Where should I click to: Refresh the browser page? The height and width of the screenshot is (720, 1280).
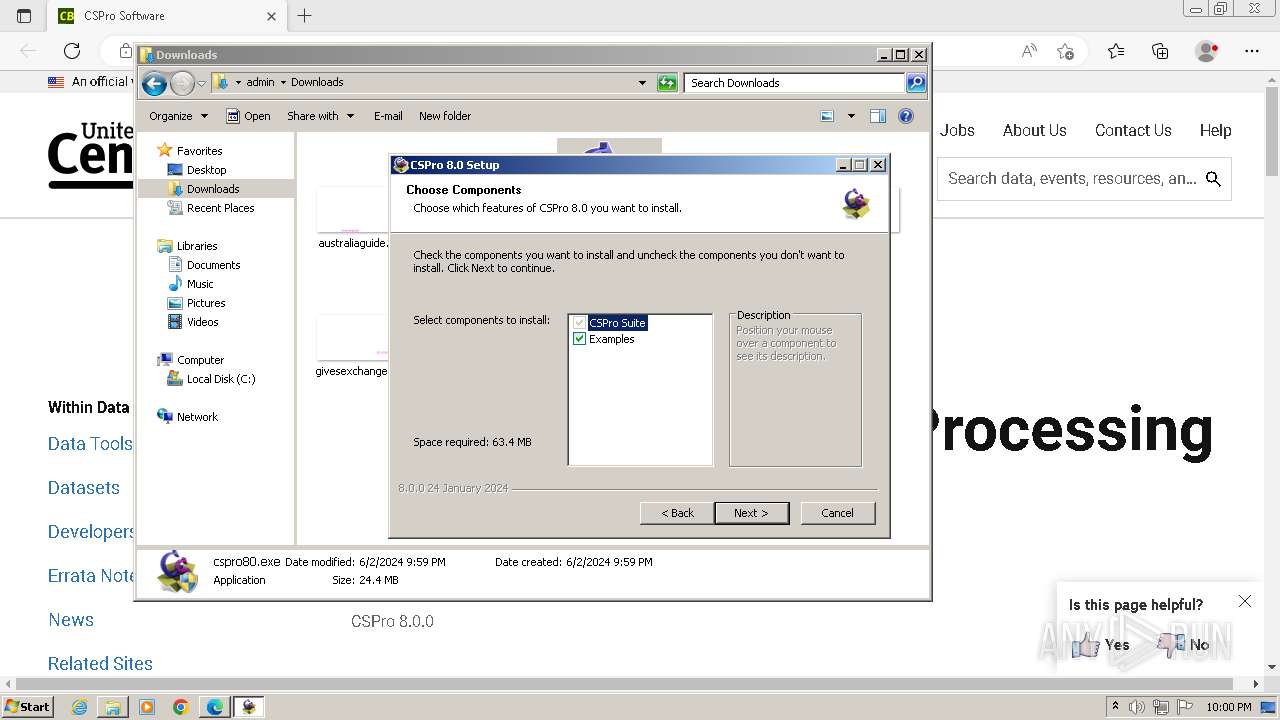tap(72, 51)
